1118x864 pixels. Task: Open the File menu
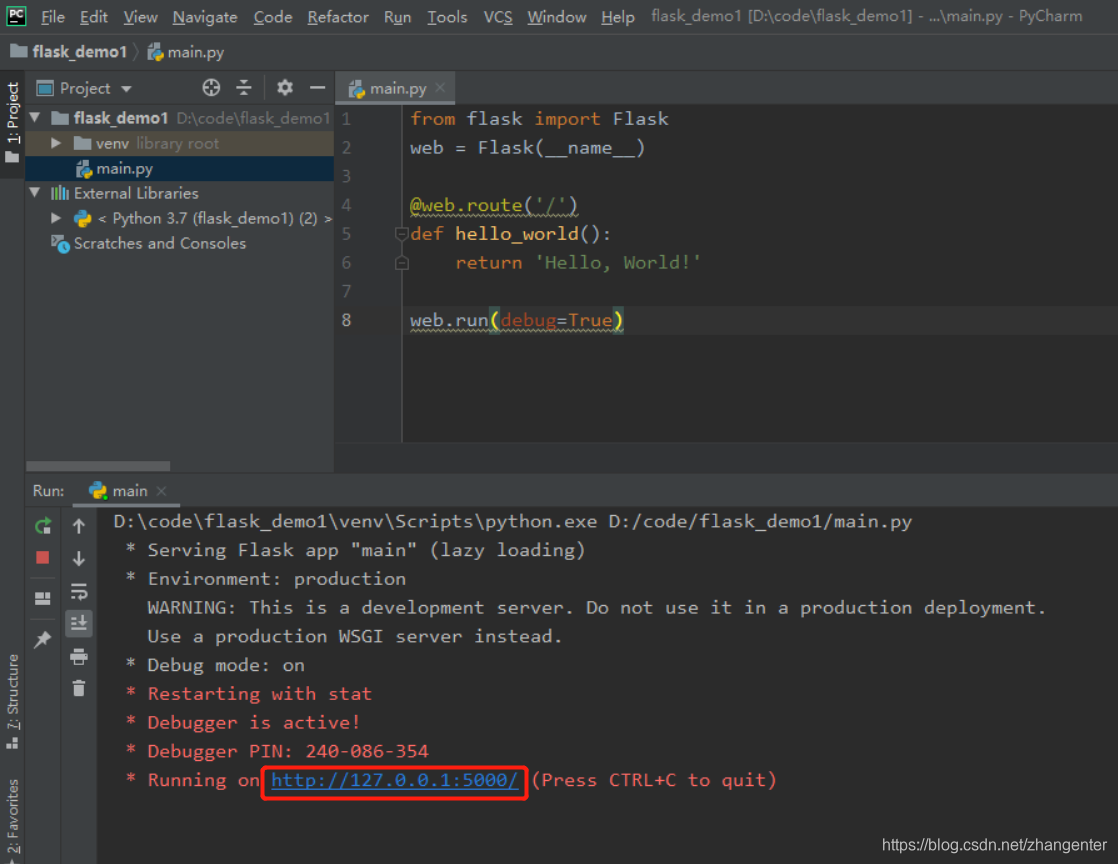[53, 16]
